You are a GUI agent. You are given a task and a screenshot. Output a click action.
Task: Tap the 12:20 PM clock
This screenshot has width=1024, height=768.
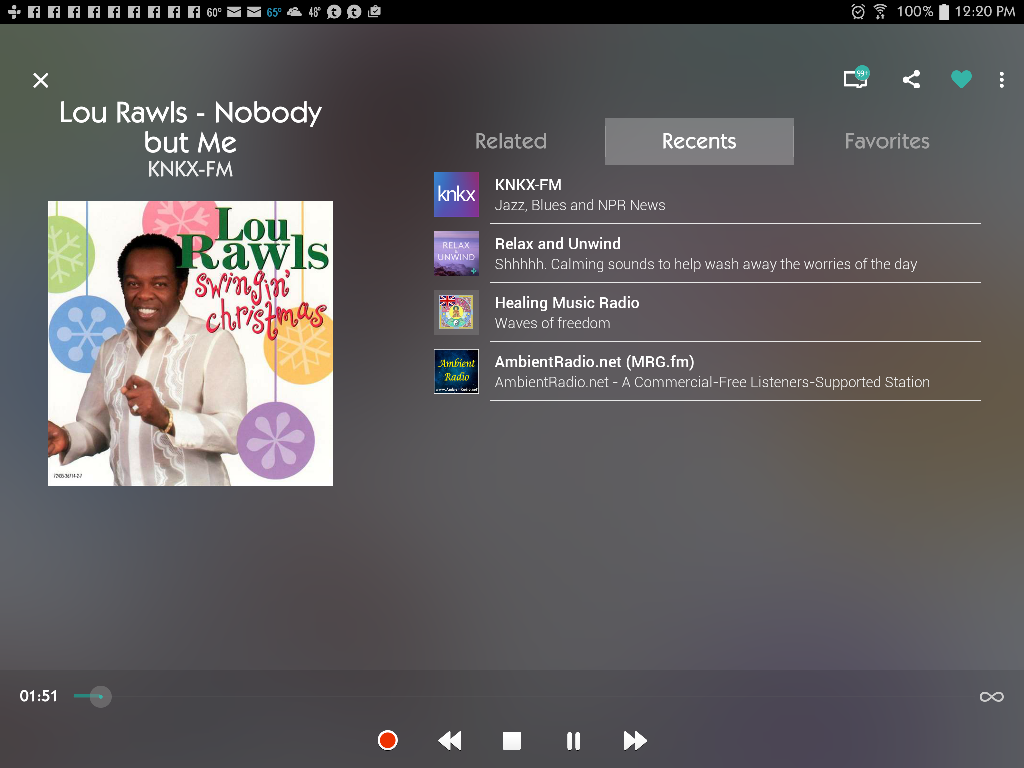pyautogui.click(x=985, y=11)
